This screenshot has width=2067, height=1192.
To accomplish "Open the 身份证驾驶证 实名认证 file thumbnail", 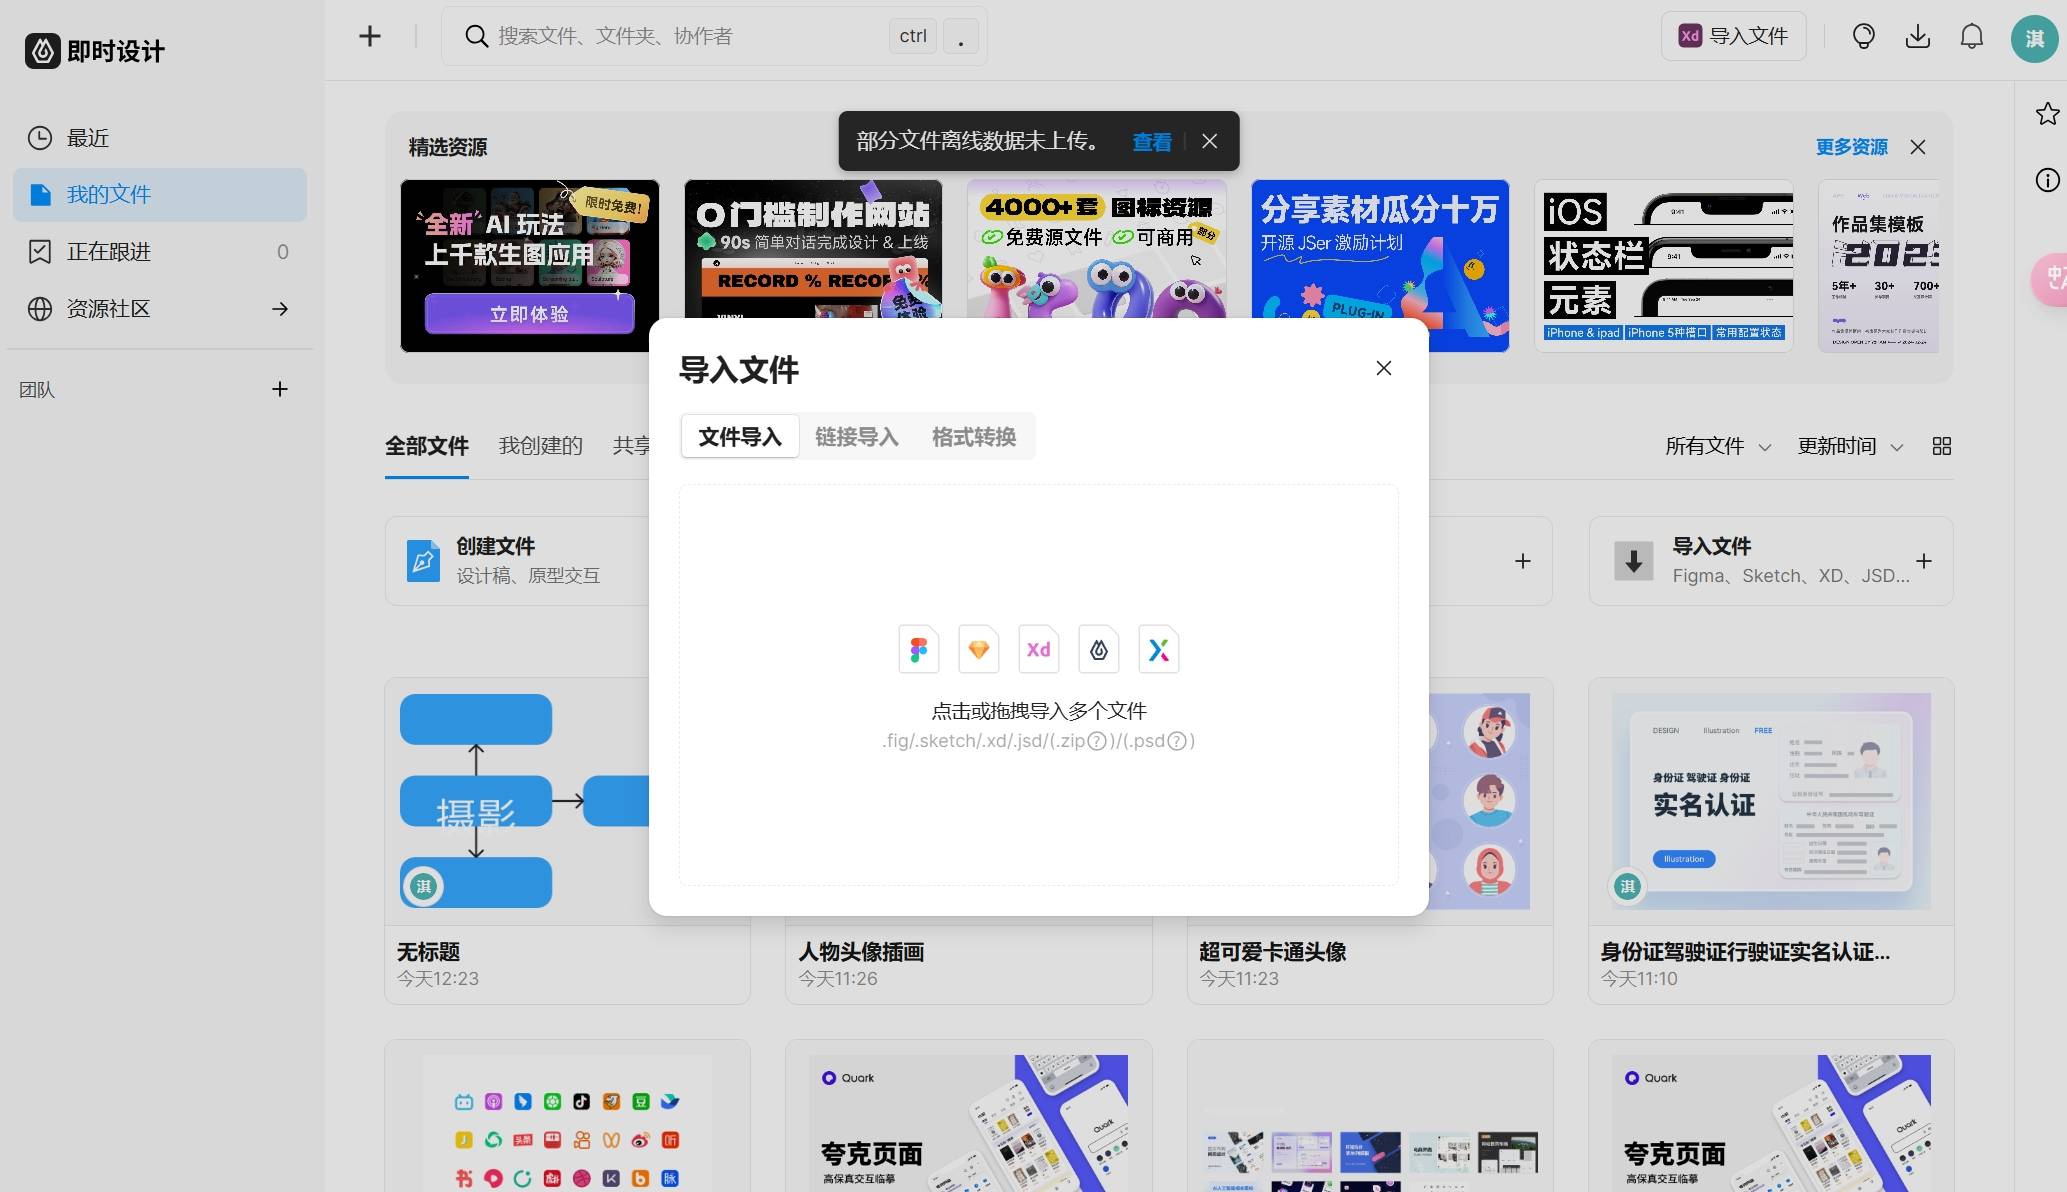I will pos(1770,801).
